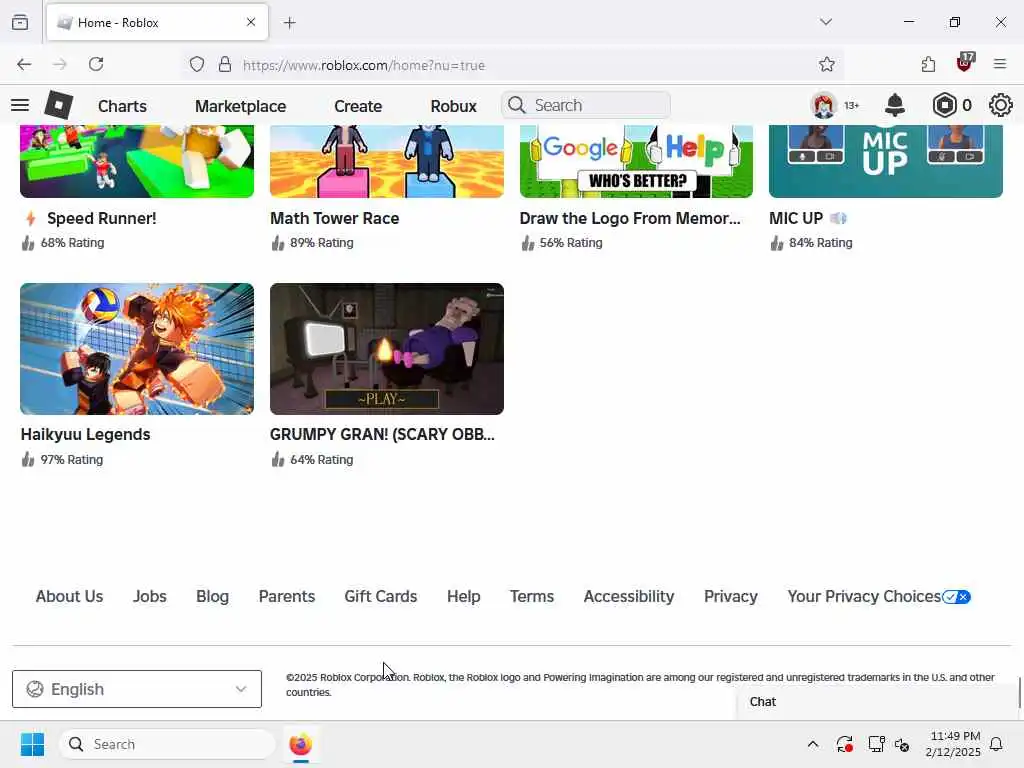Click the Math Tower Race title text
Screen dimensions: 1024x768
pyautogui.click(x=334, y=218)
